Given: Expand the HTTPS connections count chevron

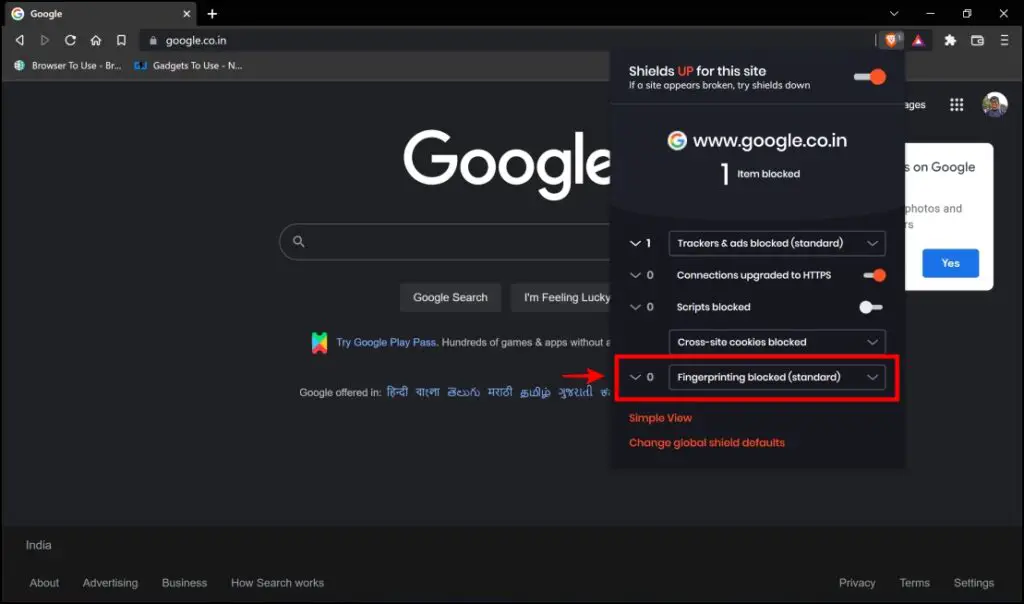Looking at the screenshot, I should 635,276.
